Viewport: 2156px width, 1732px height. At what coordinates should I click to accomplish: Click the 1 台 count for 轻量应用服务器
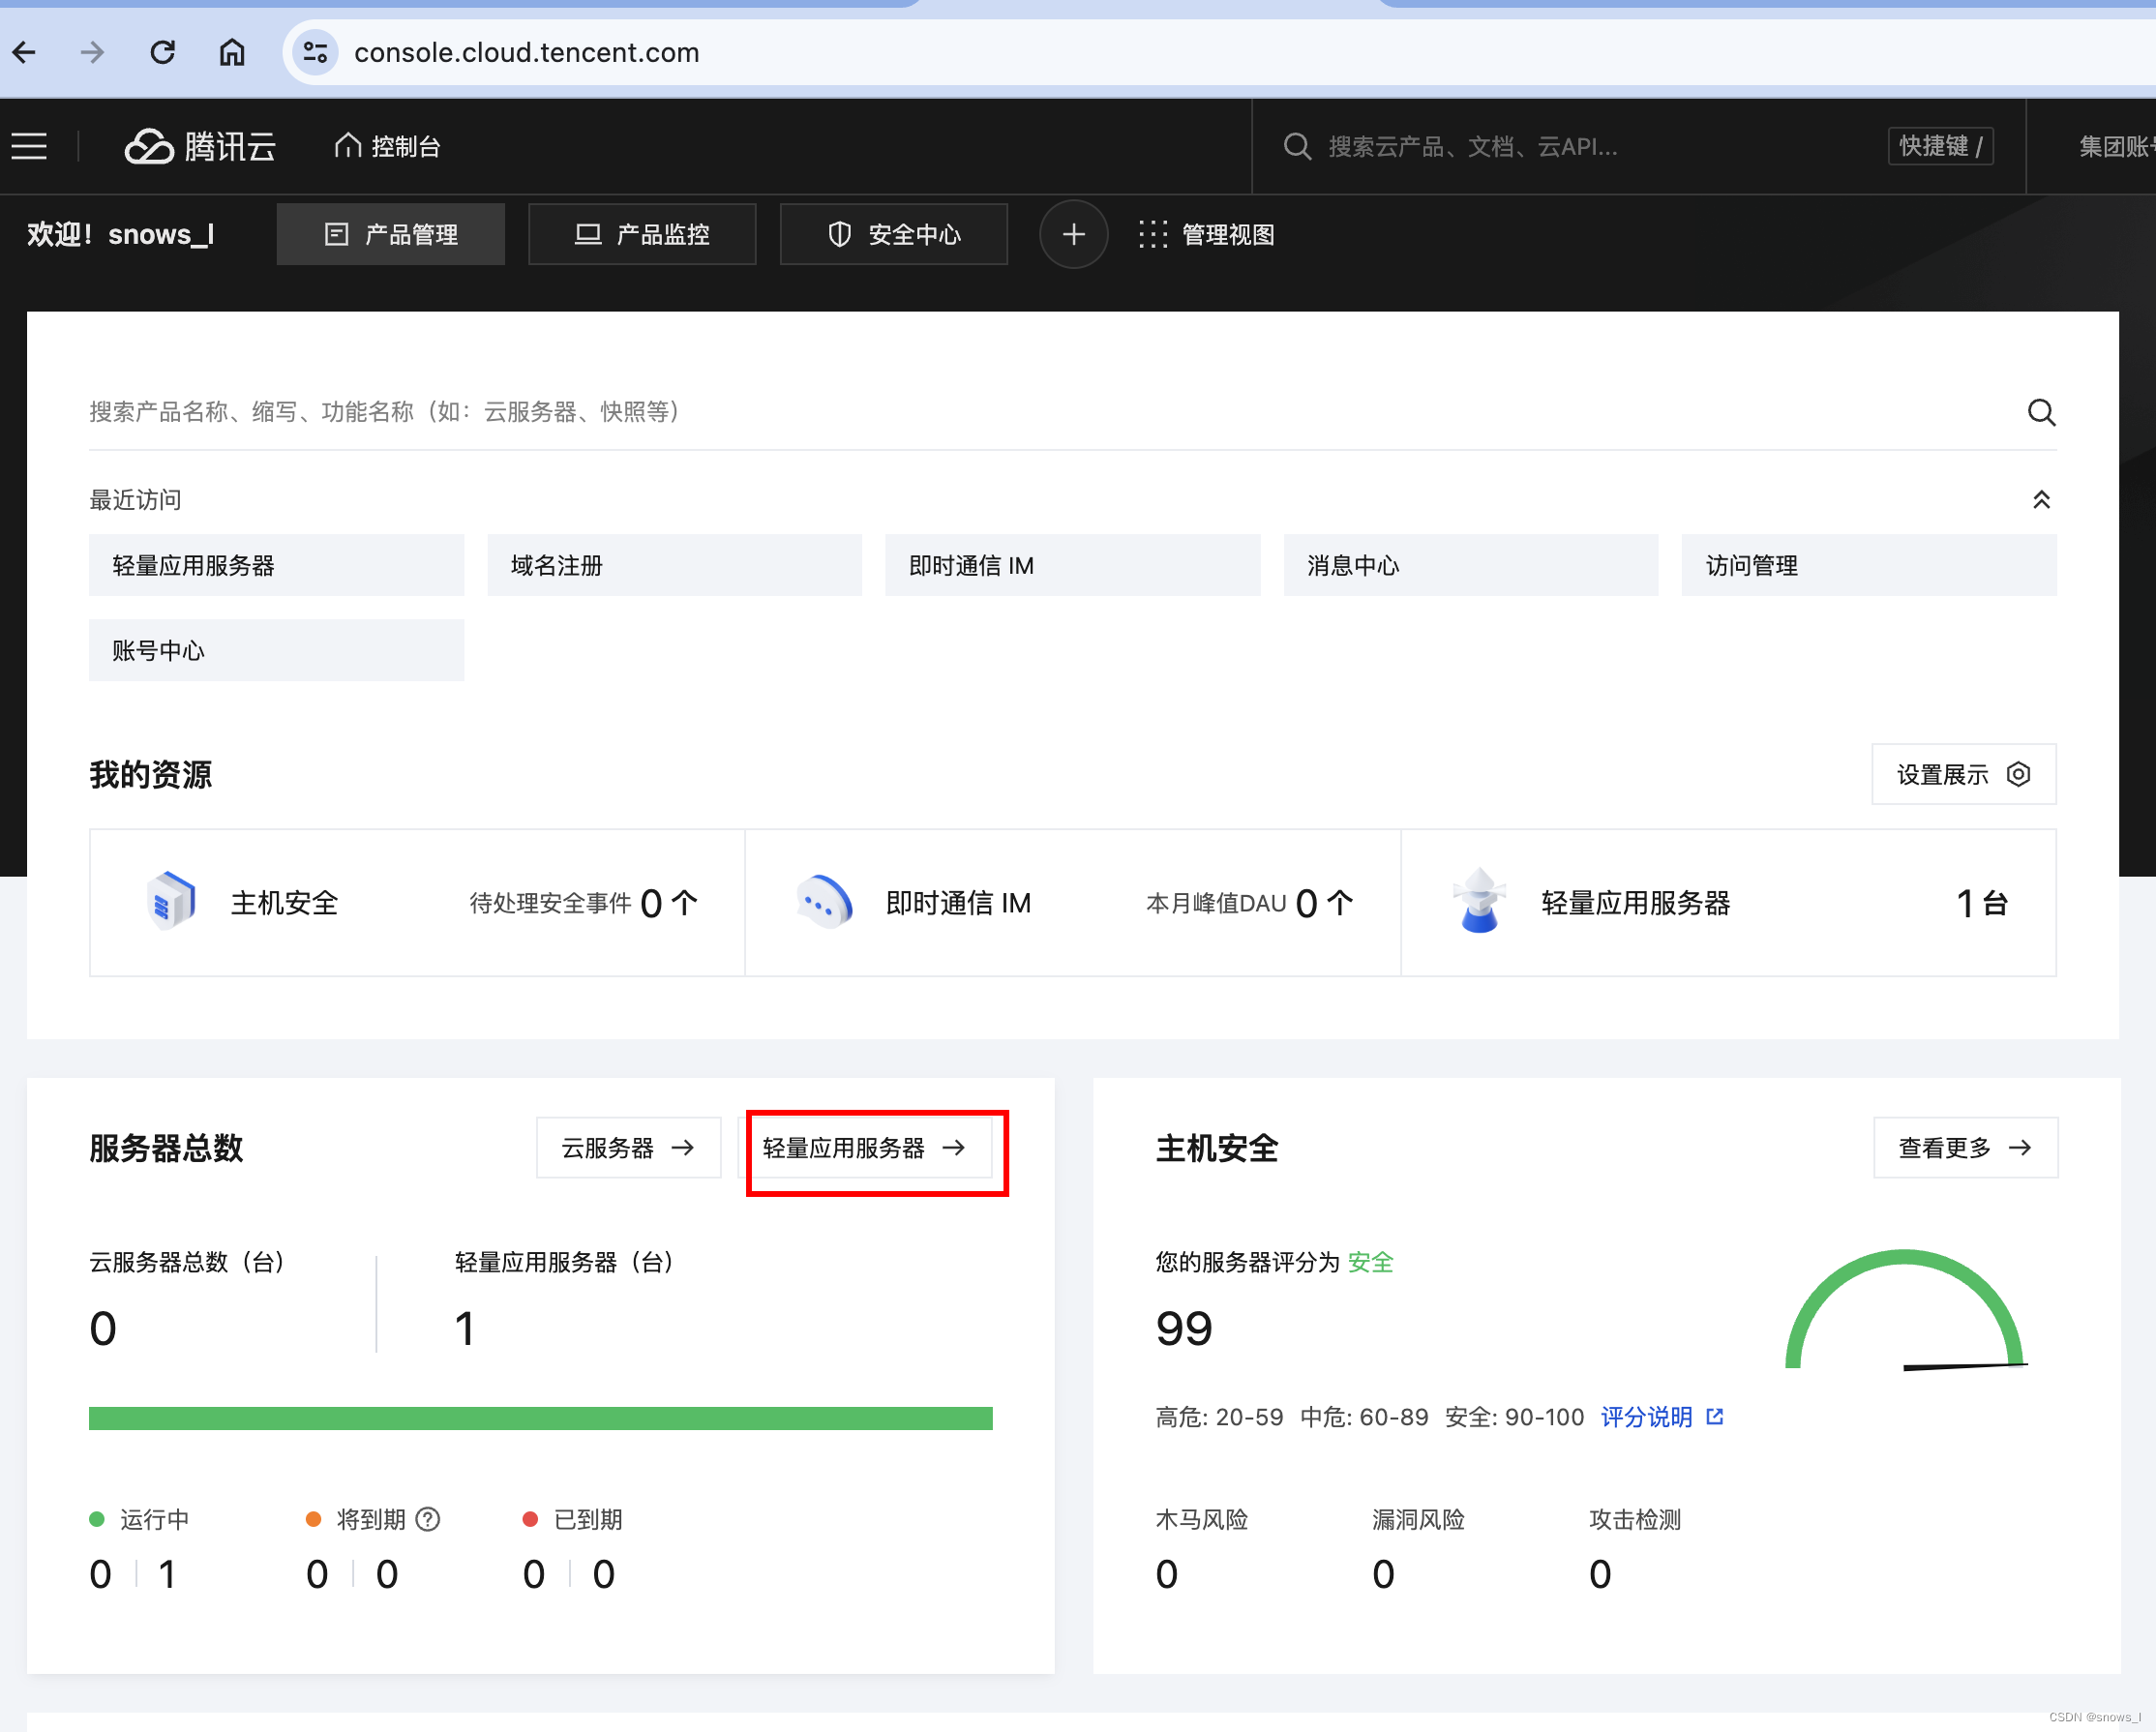click(1982, 903)
